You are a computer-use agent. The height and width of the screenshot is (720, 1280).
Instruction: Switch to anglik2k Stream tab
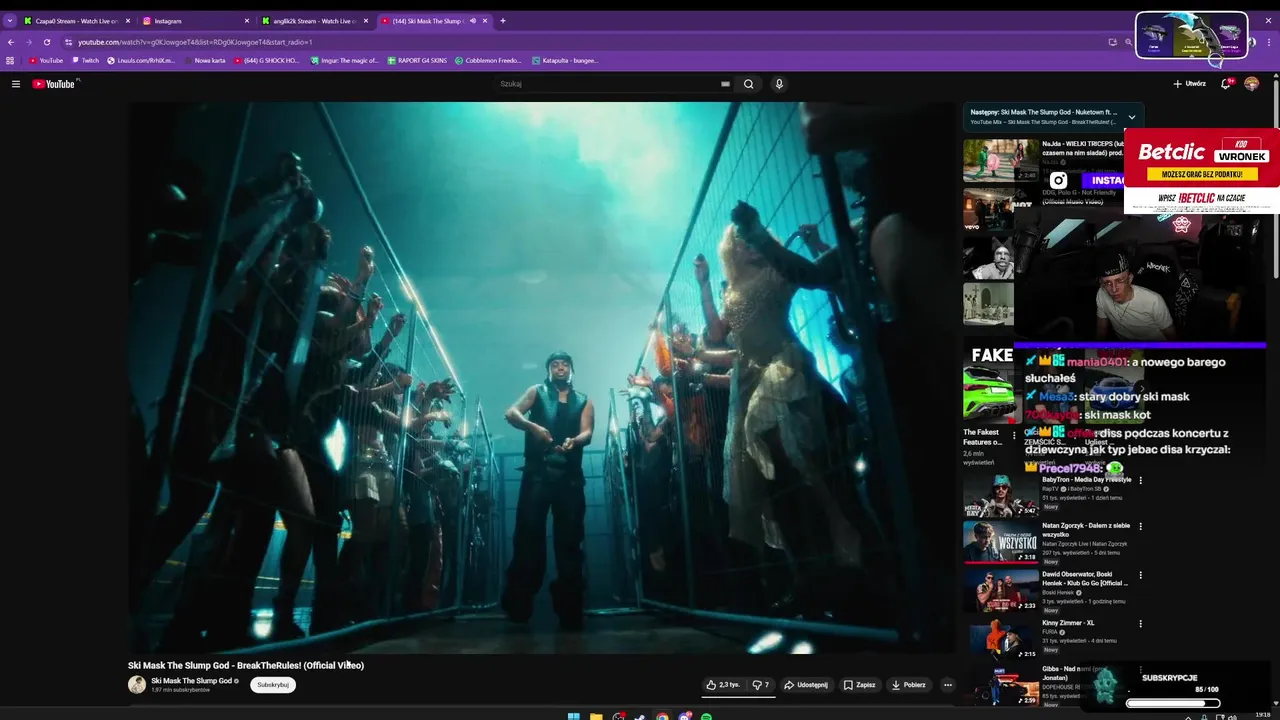pyautogui.click(x=315, y=21)
